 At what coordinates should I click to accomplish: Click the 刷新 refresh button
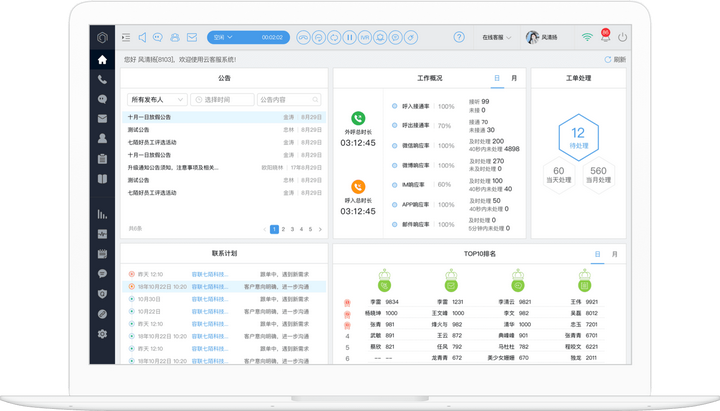coord(615,60)
